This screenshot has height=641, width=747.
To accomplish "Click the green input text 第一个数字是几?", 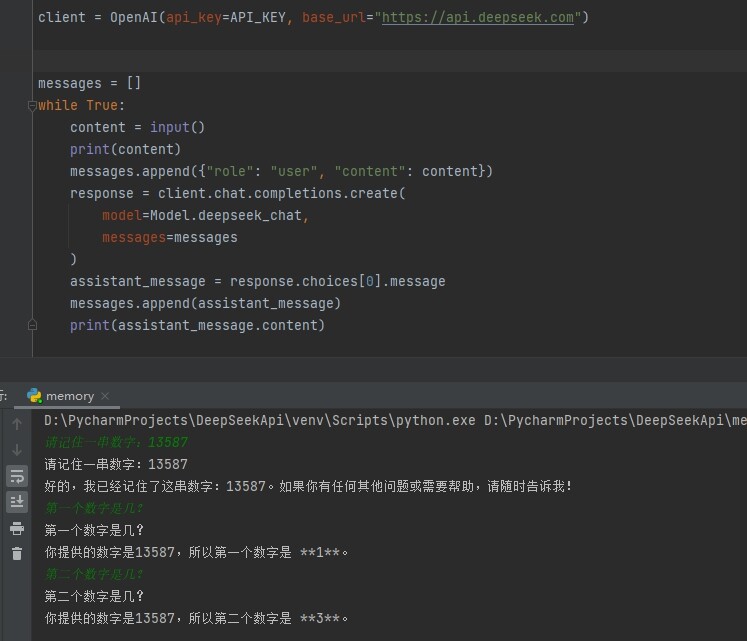I will point(95,508).
